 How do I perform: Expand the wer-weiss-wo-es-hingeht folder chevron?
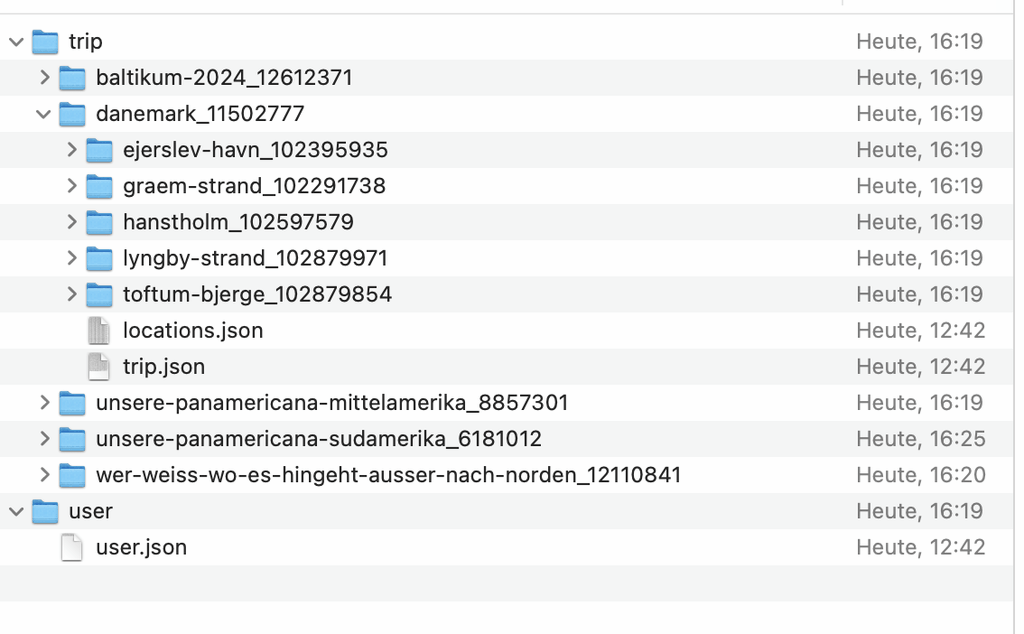click(44, 475)
